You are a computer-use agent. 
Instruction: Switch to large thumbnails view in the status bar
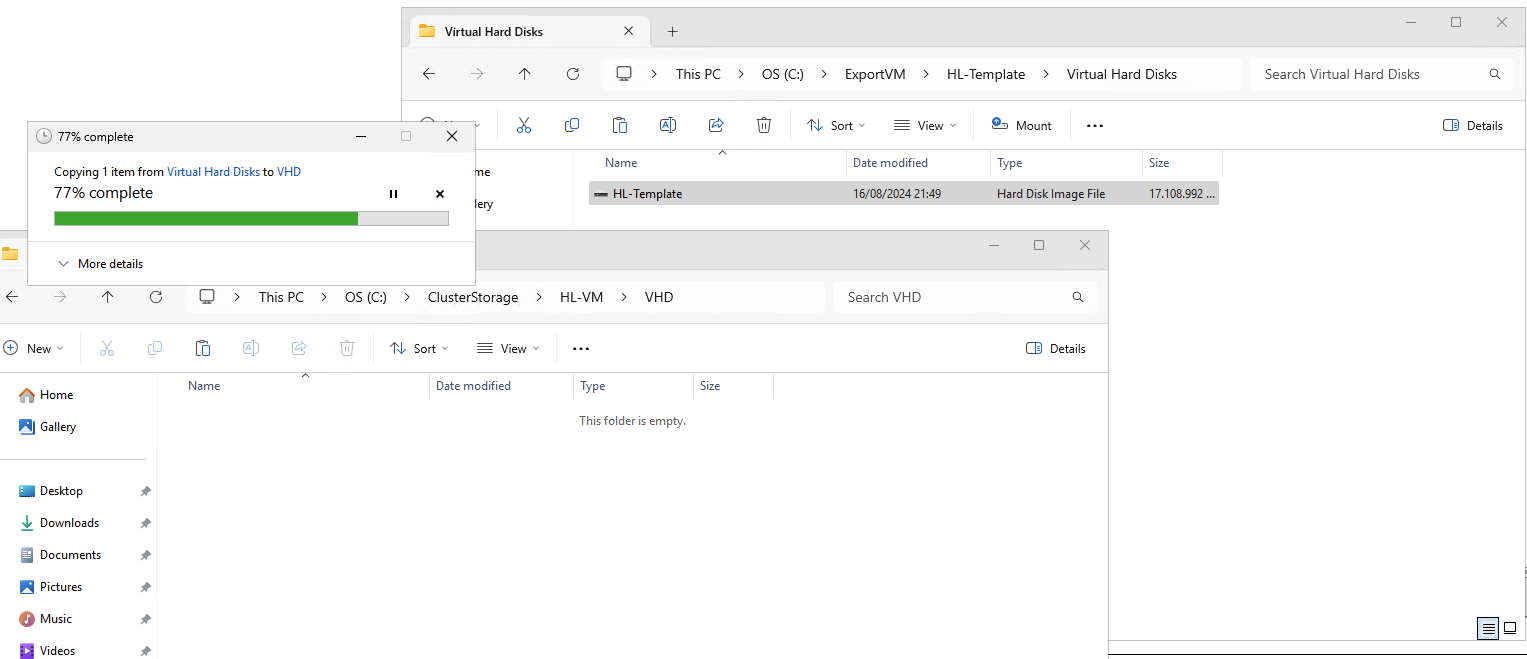(x=1510, y=628)
